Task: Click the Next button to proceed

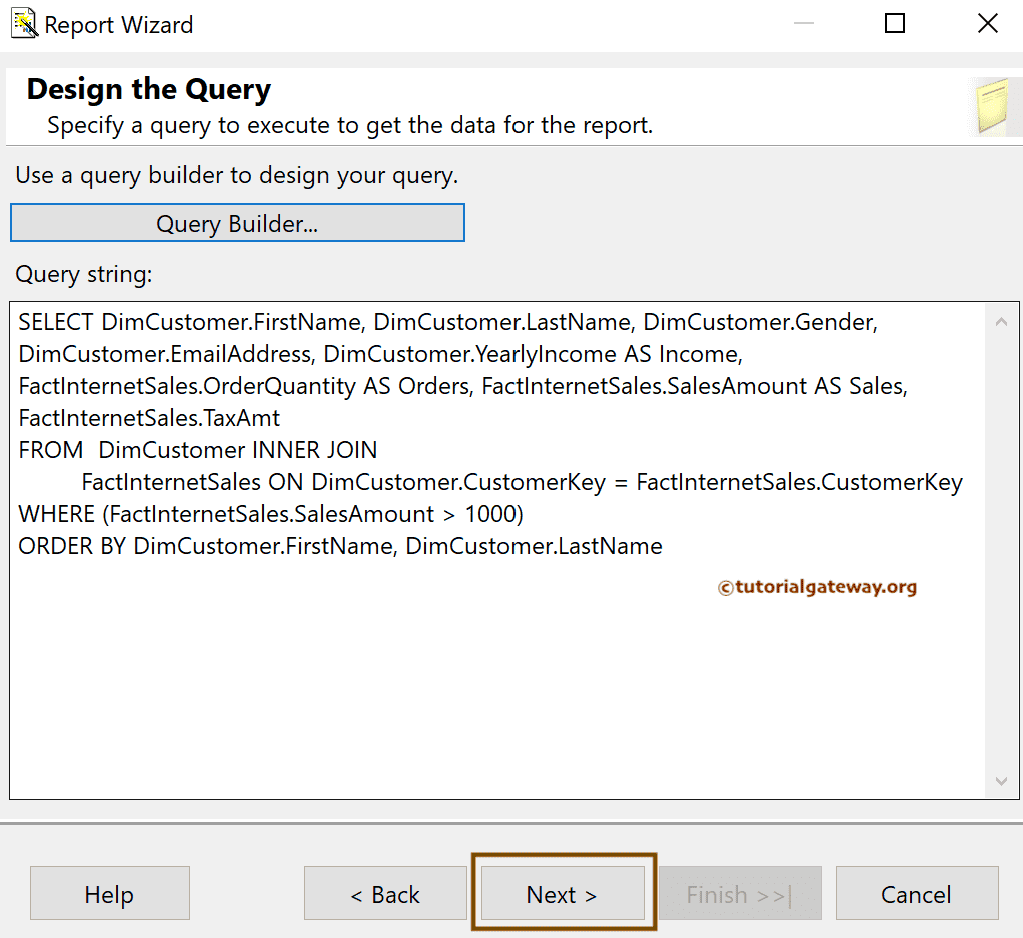Action: (561, 893)
